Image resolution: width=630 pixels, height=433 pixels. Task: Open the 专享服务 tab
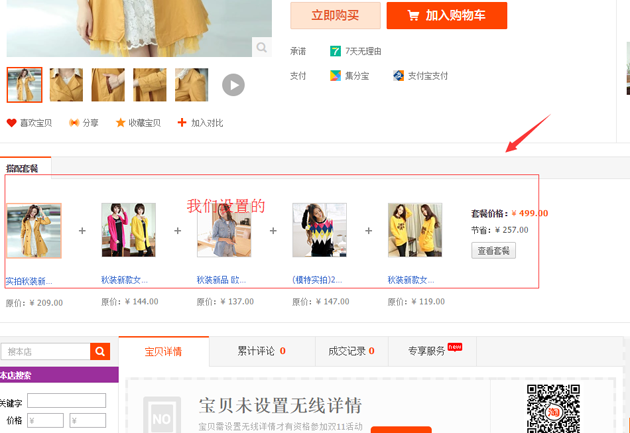(432, 351)
